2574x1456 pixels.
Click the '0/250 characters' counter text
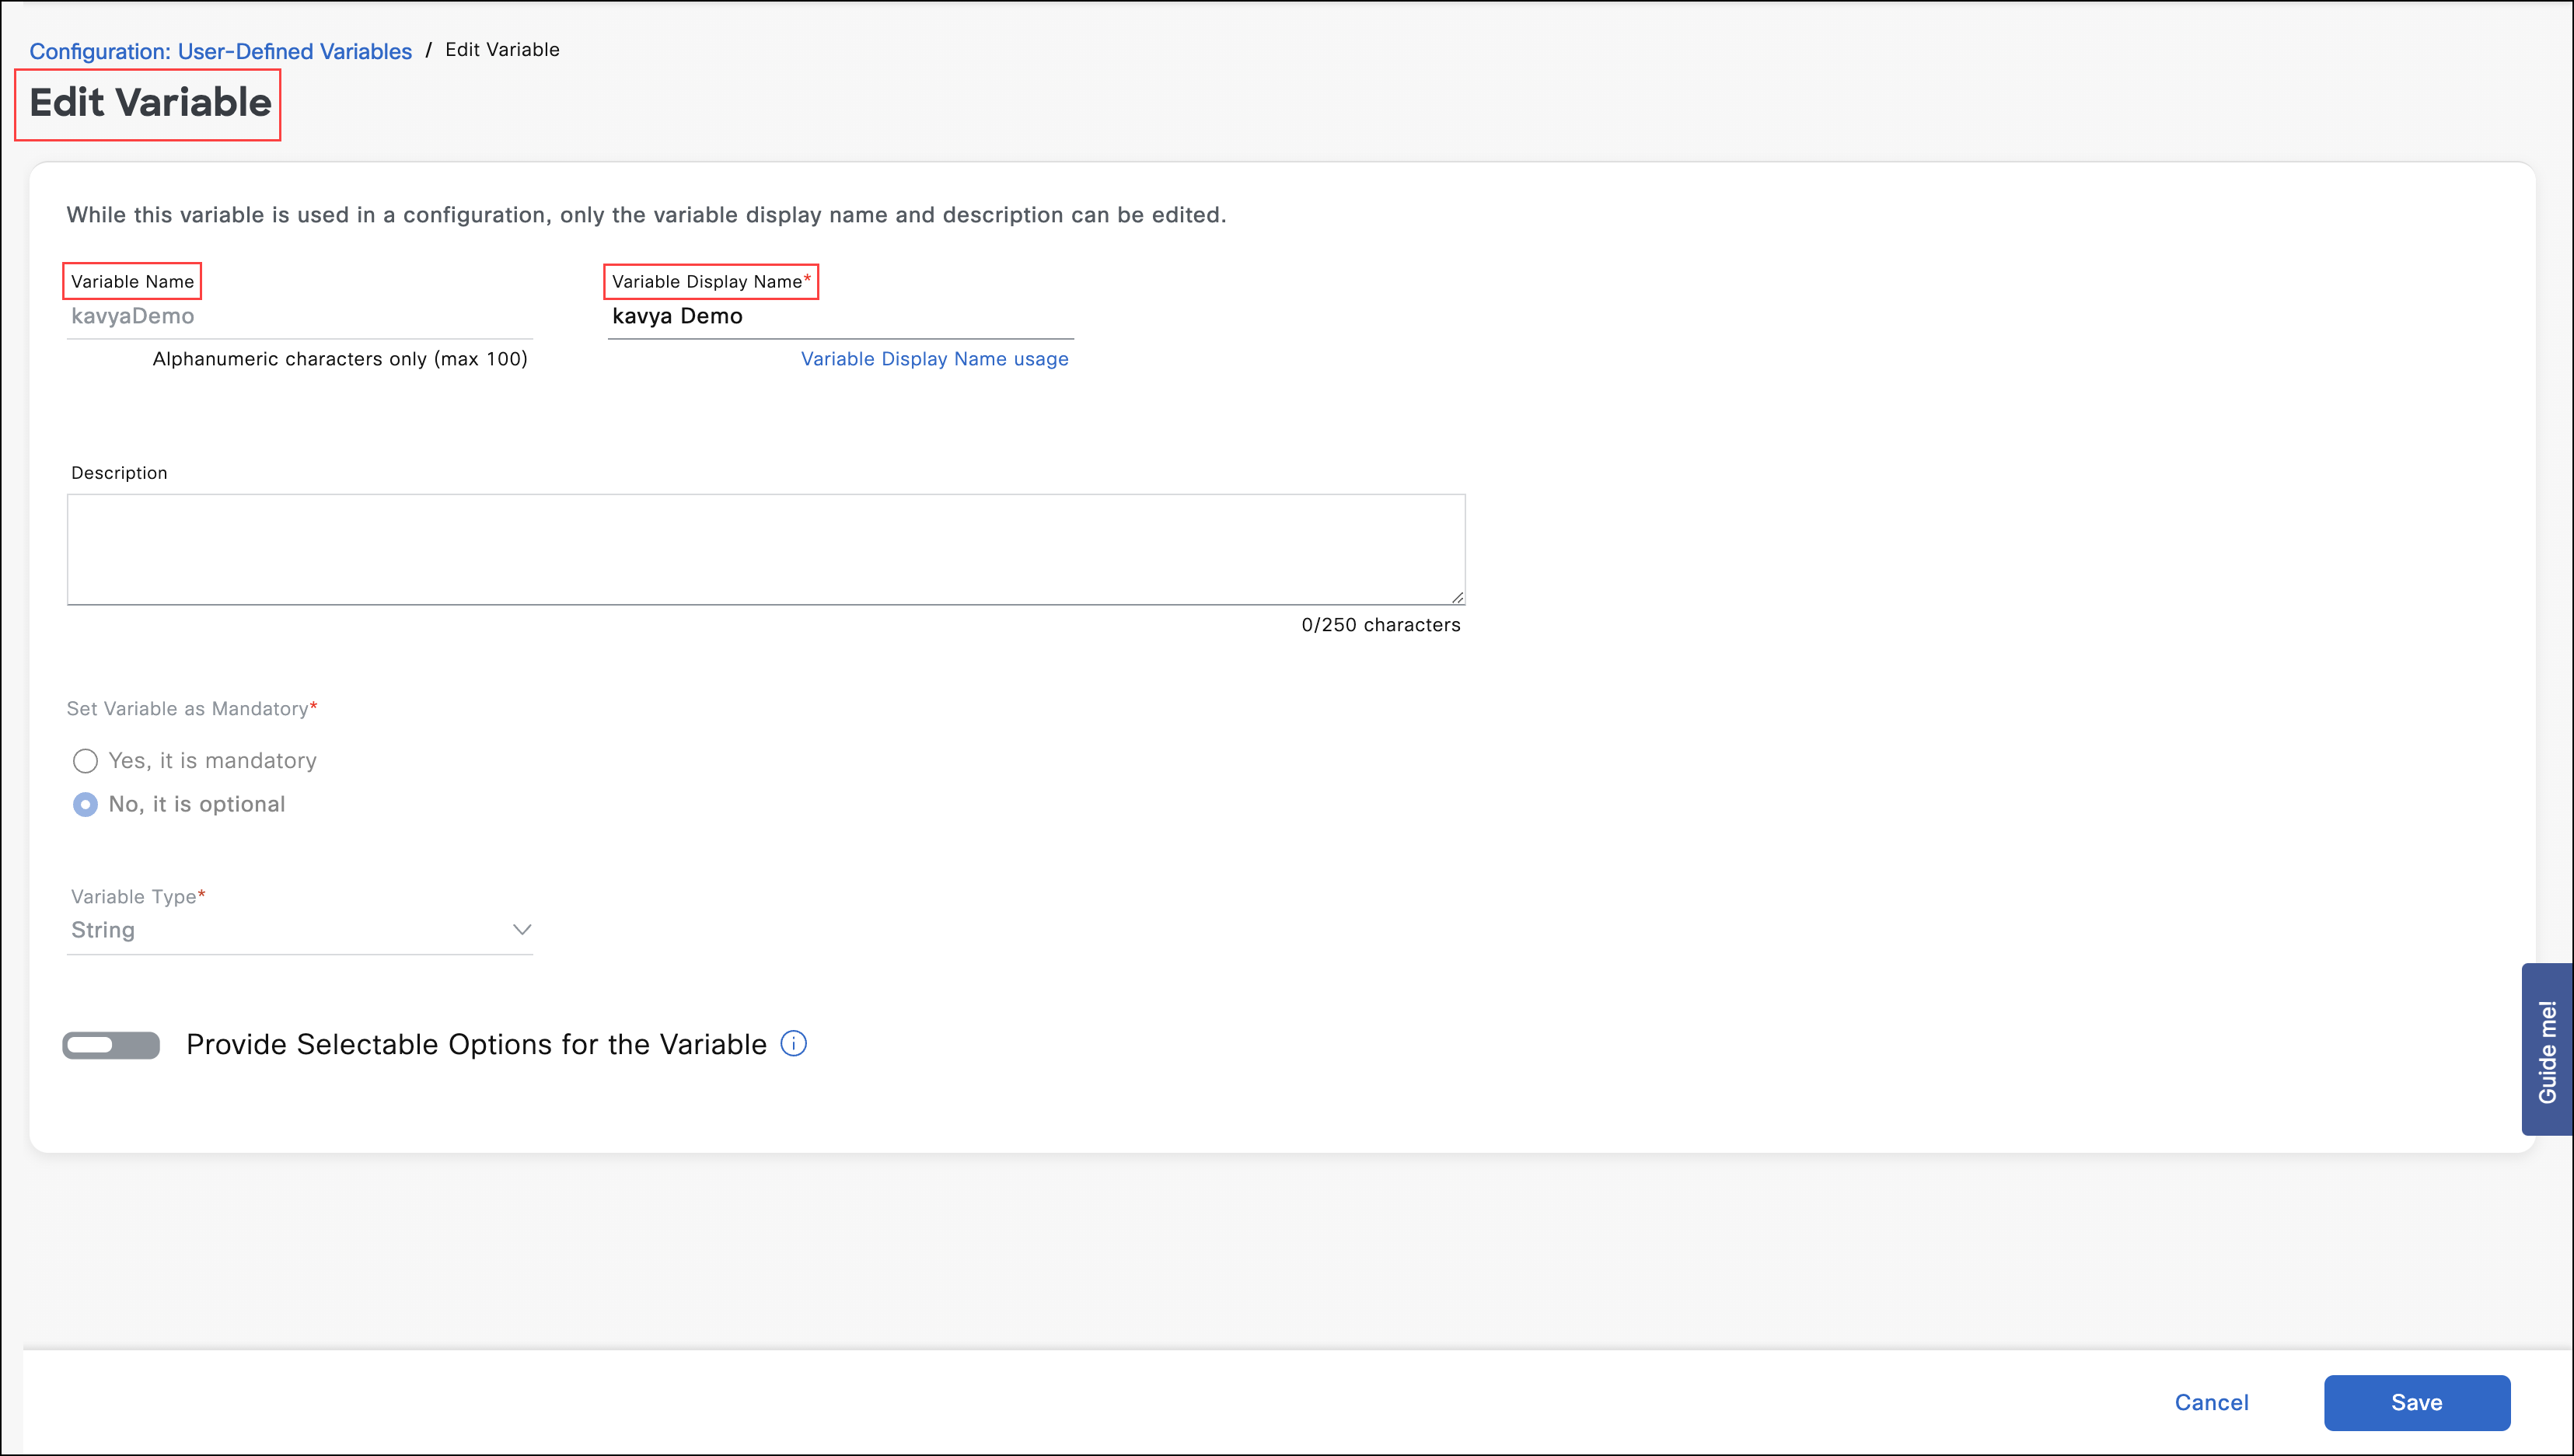(1381, 625)
